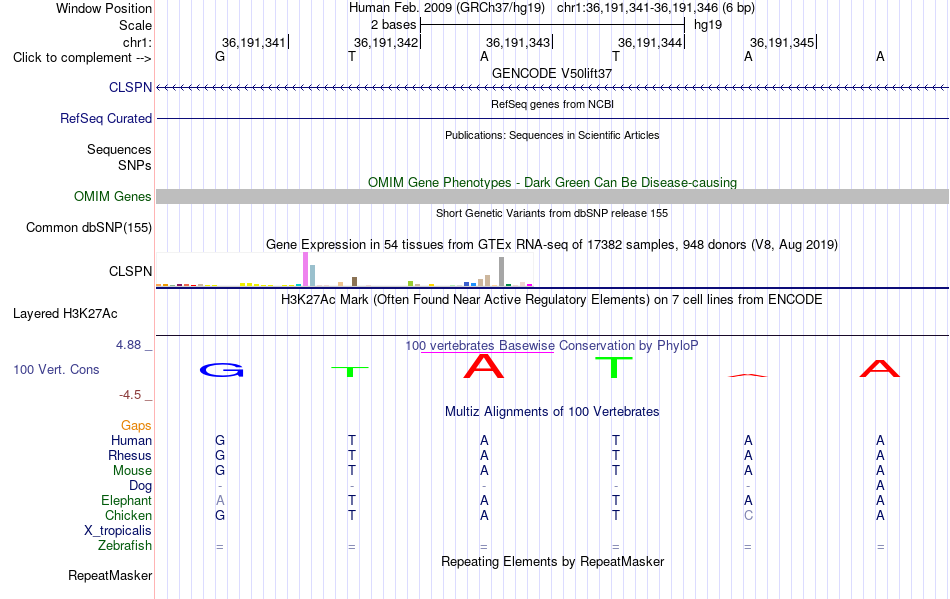Click the CLSPN GENCODE track label
This screenshot has width=950, height=599.
click(130, 87)
